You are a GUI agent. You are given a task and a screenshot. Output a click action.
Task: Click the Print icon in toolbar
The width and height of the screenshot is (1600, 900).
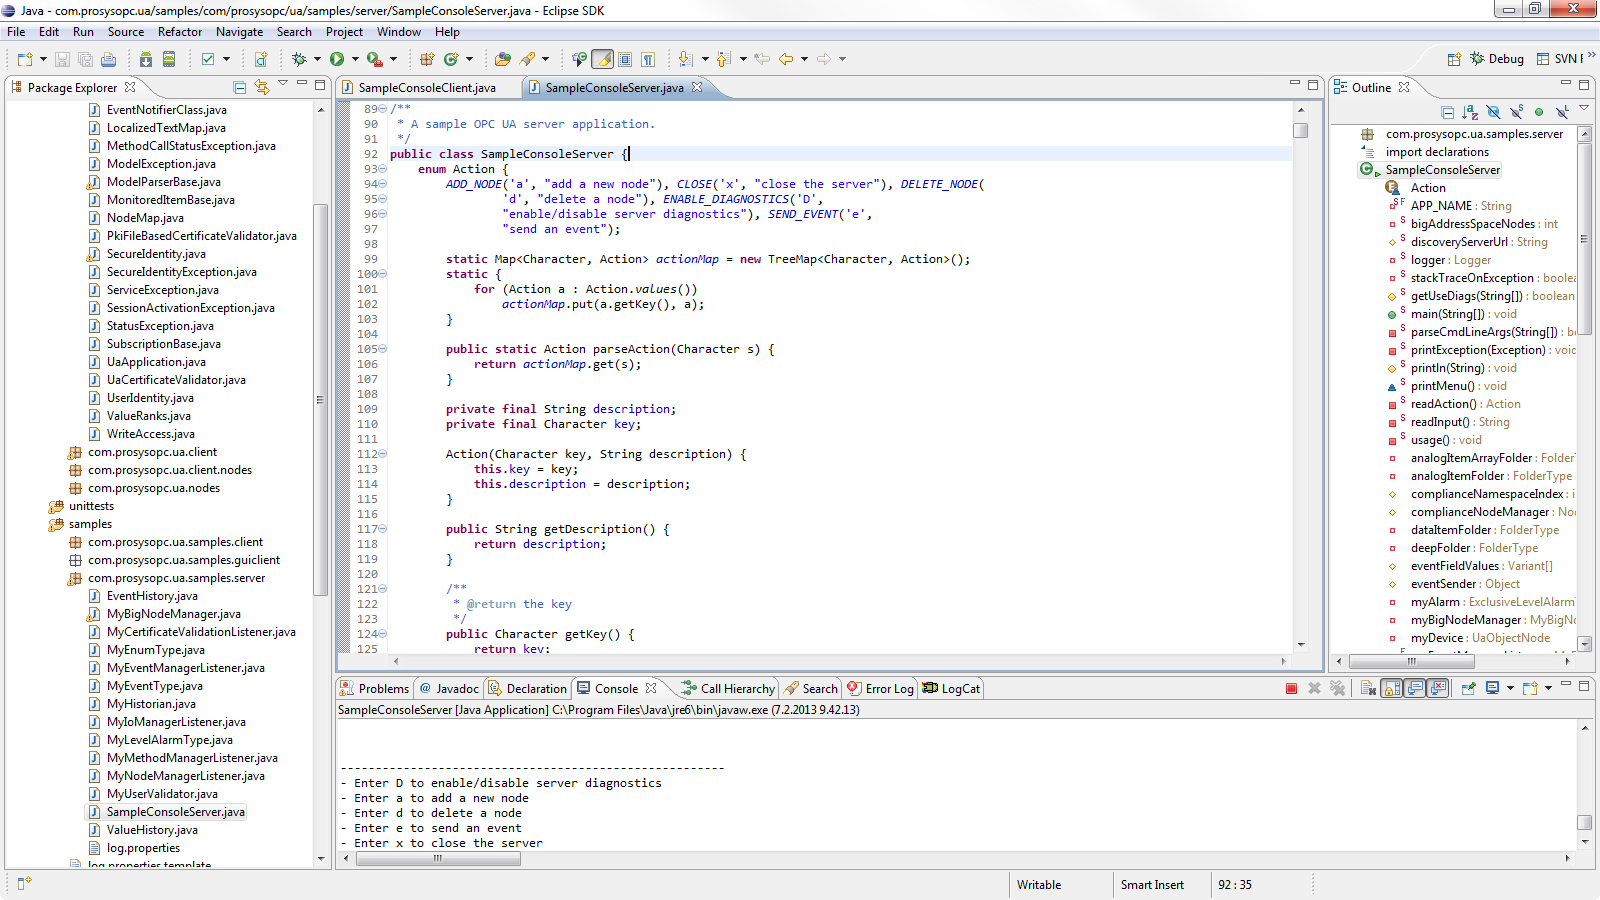click(x=108, y=59)
